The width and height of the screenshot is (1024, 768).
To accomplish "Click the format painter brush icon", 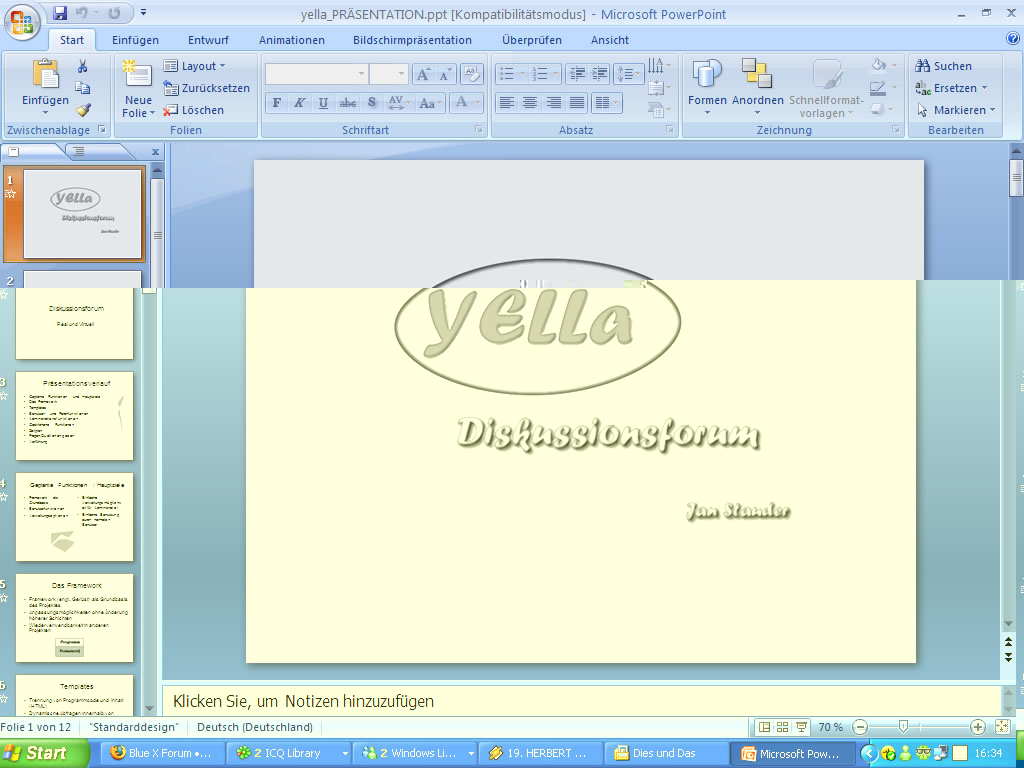I will click(83, 110).
